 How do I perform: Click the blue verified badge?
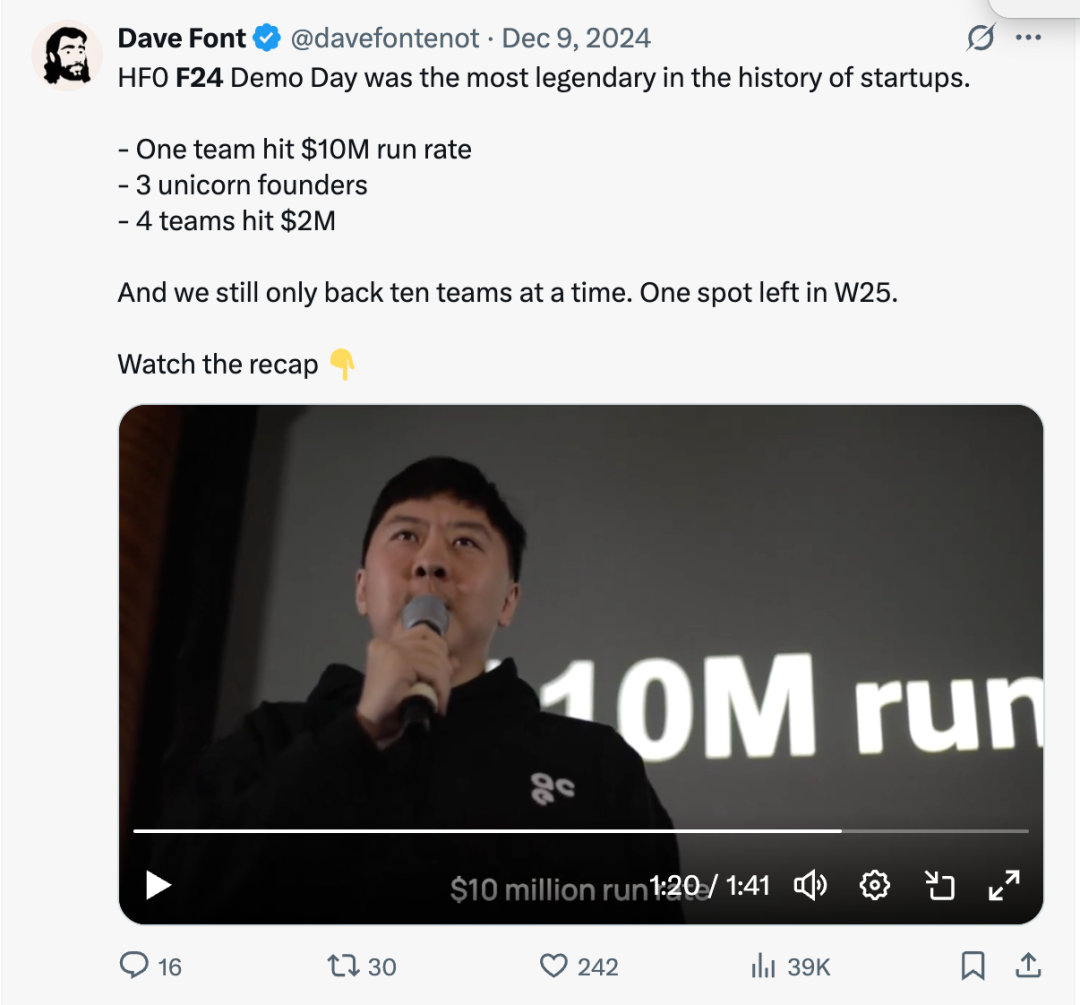[266, 39]
